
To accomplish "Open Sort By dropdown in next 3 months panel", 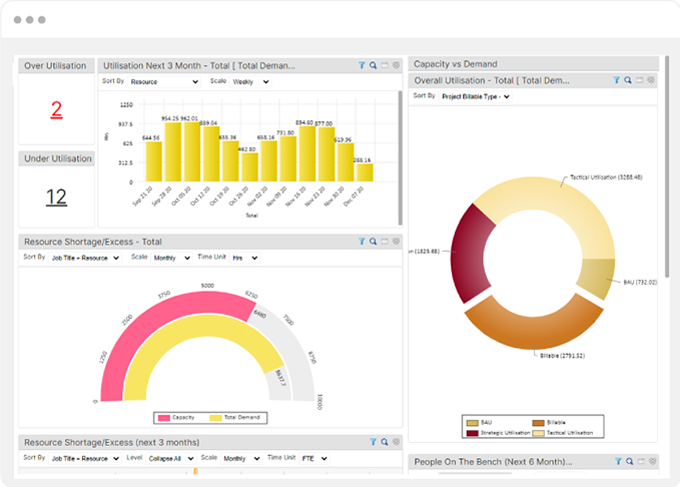I will [x=85, y=458].
